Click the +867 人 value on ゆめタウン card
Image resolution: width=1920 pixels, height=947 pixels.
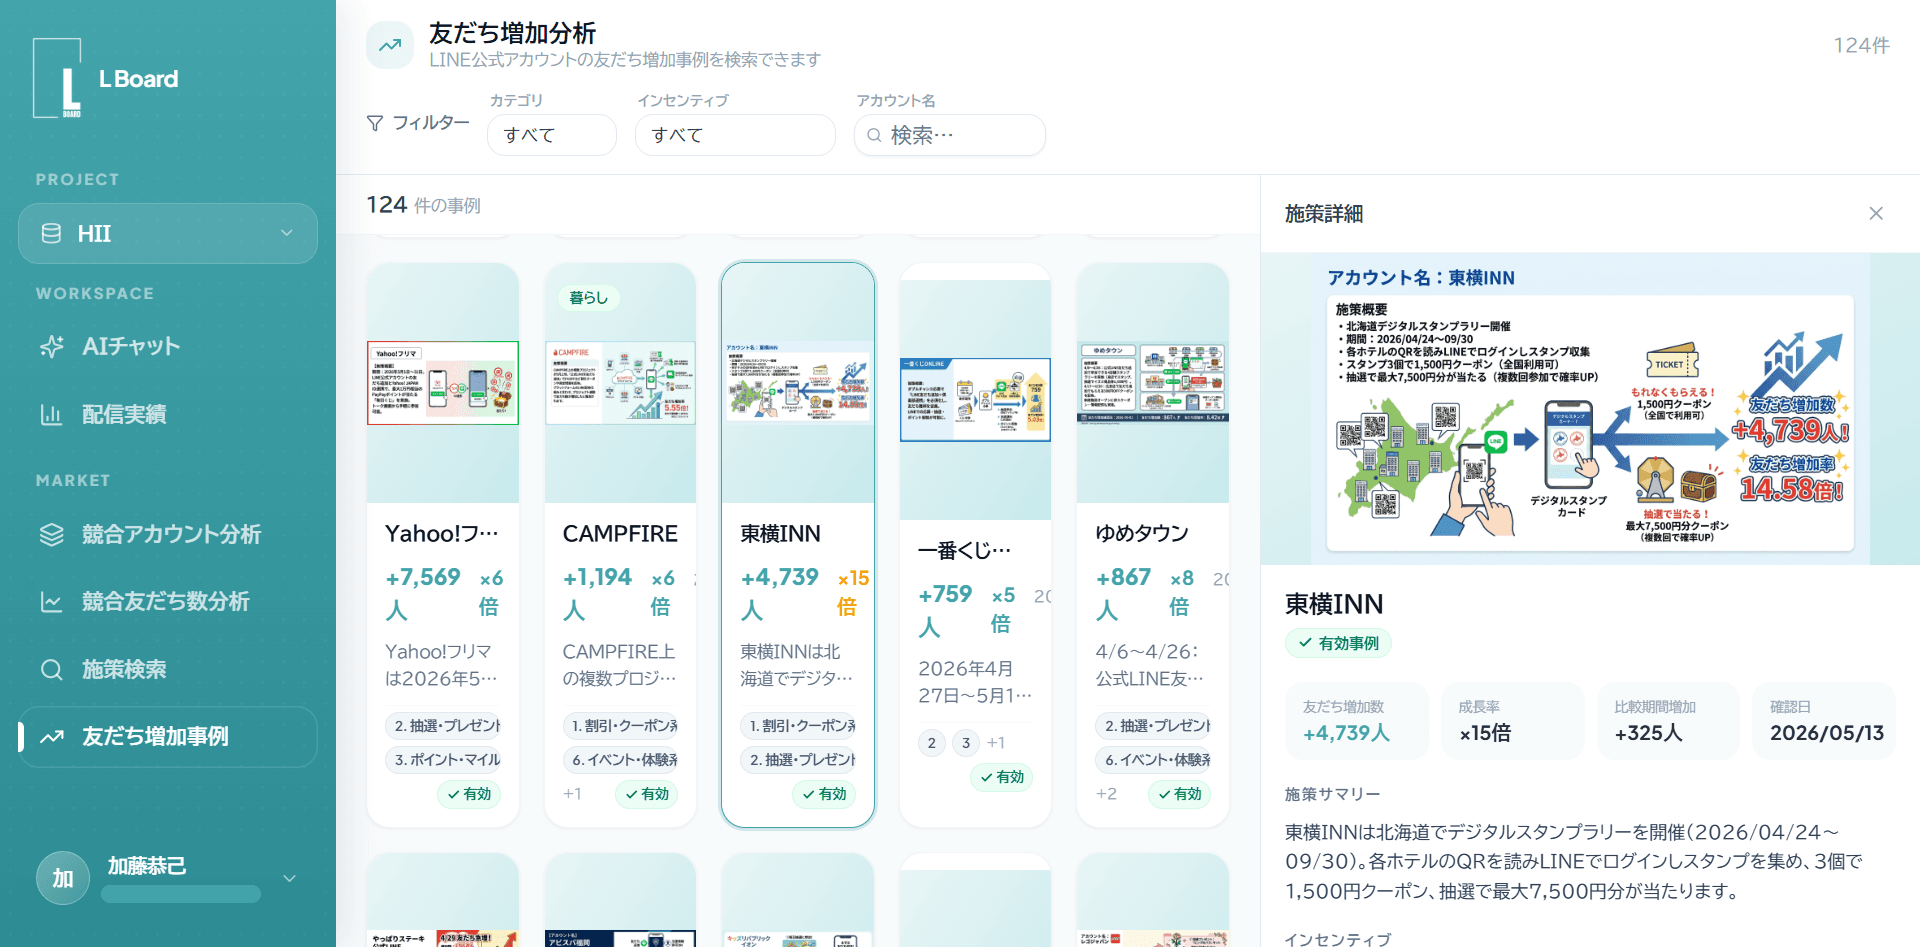tap(1123, 593)
